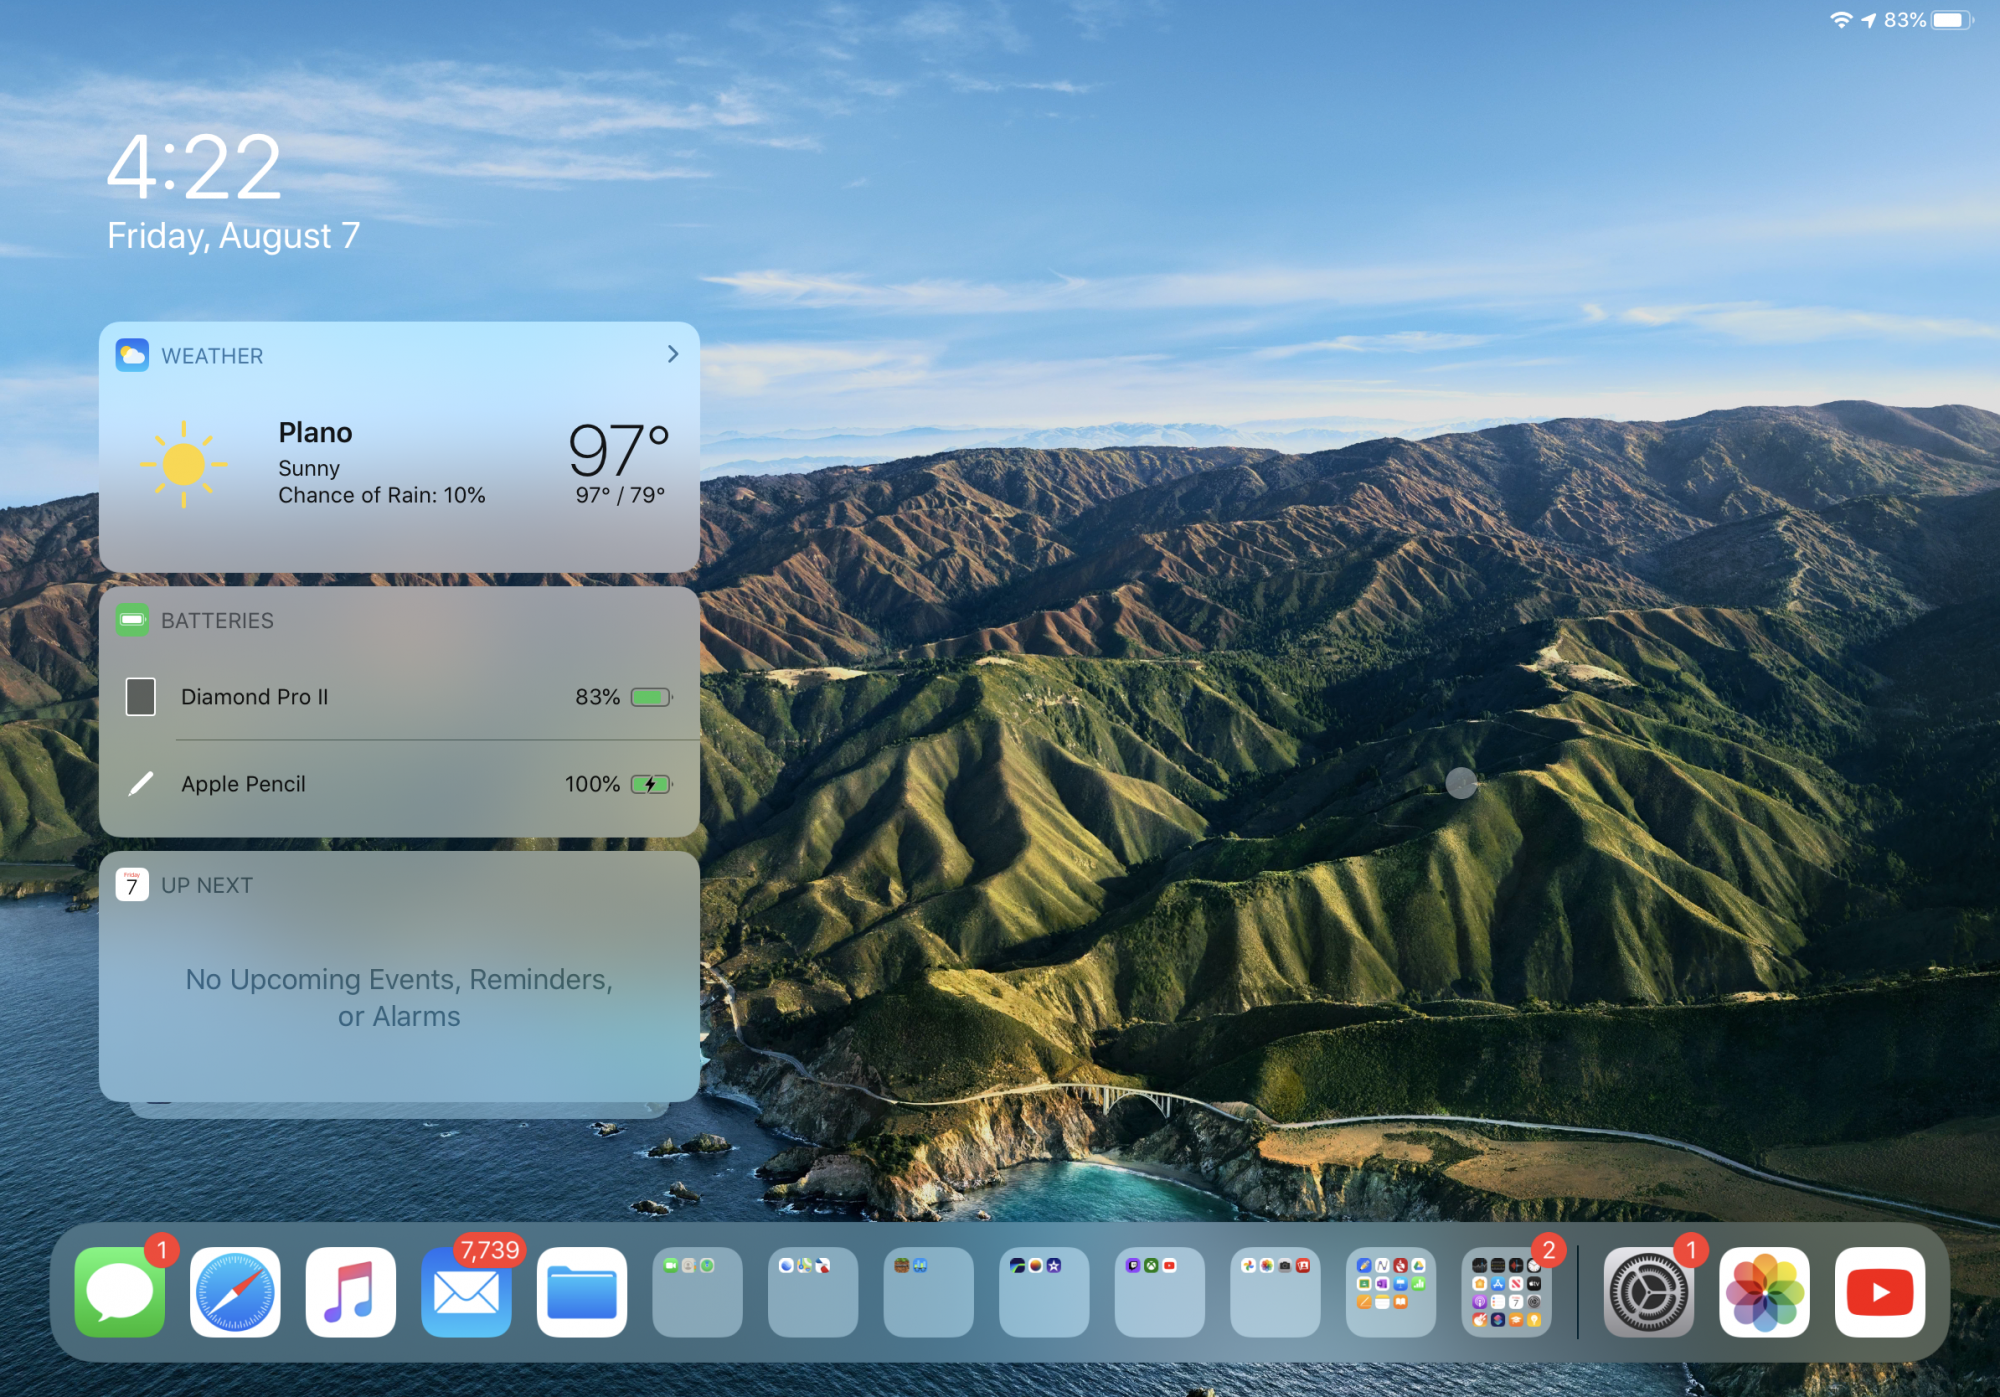Viewport: 2000px width, 1397px height.
Task: Open dock folder with the 2 badge
Action: [1506, 1291]
